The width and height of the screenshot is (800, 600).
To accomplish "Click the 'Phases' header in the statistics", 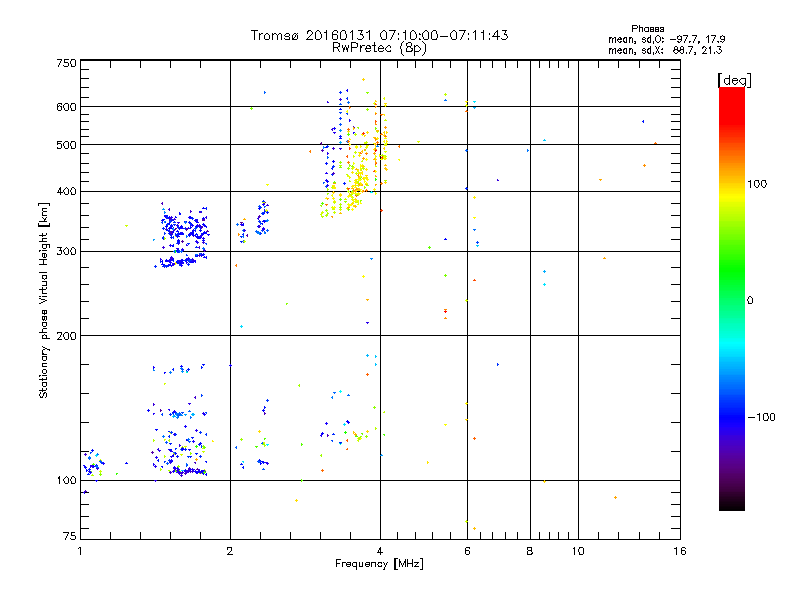I will point(647,29).
